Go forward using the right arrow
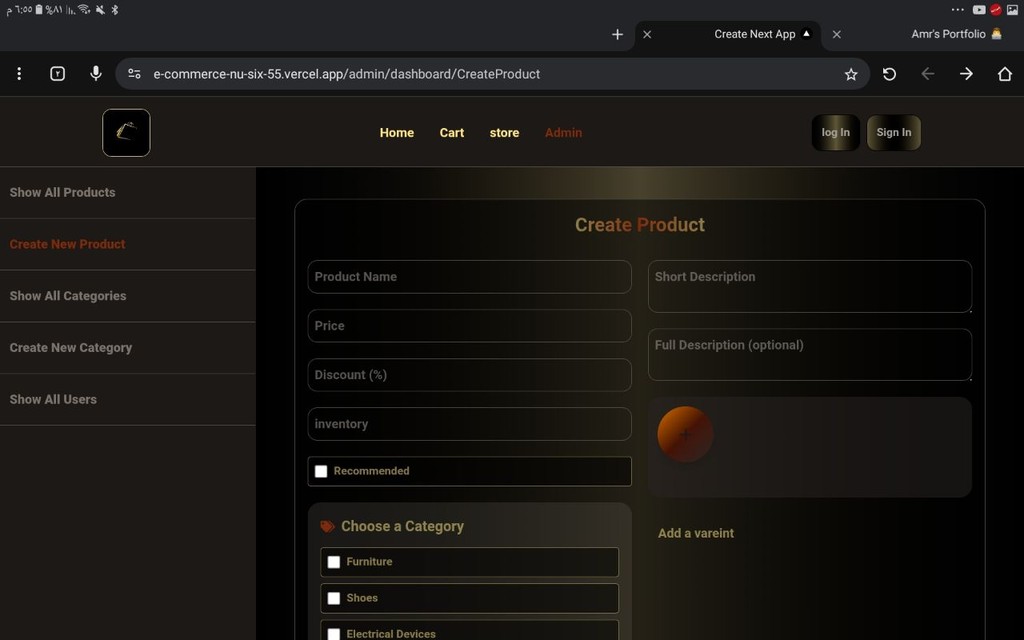The image size is (1024, 640). tap(967, 74)
